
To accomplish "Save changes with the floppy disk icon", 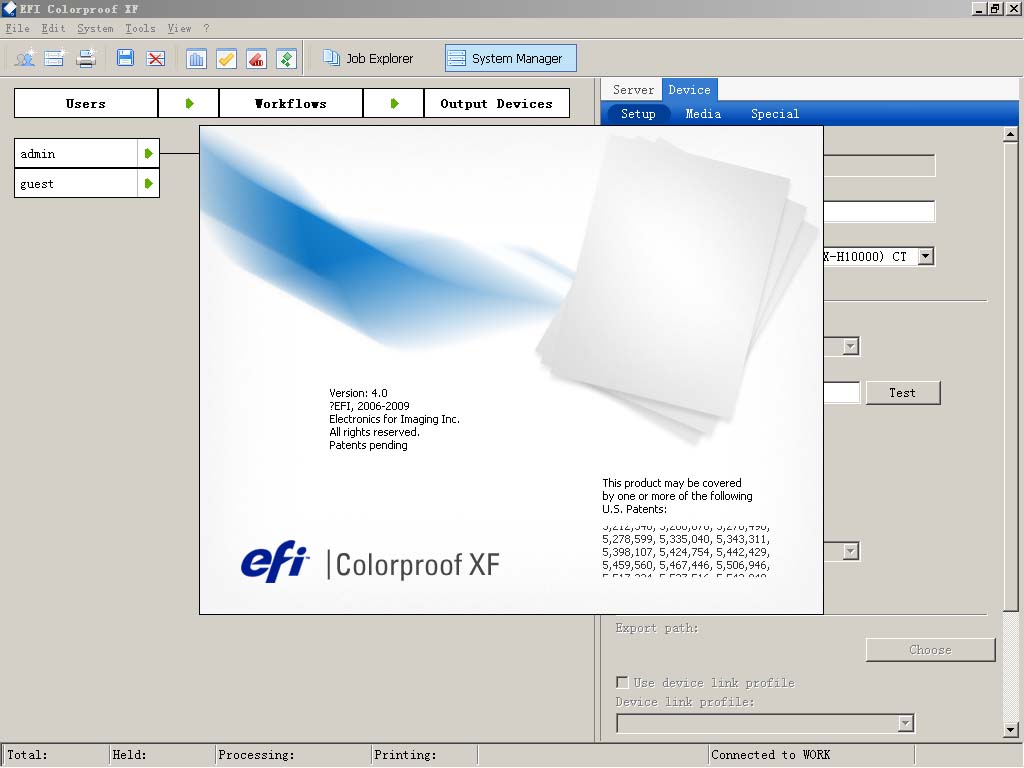I will [x=125, y=59].
